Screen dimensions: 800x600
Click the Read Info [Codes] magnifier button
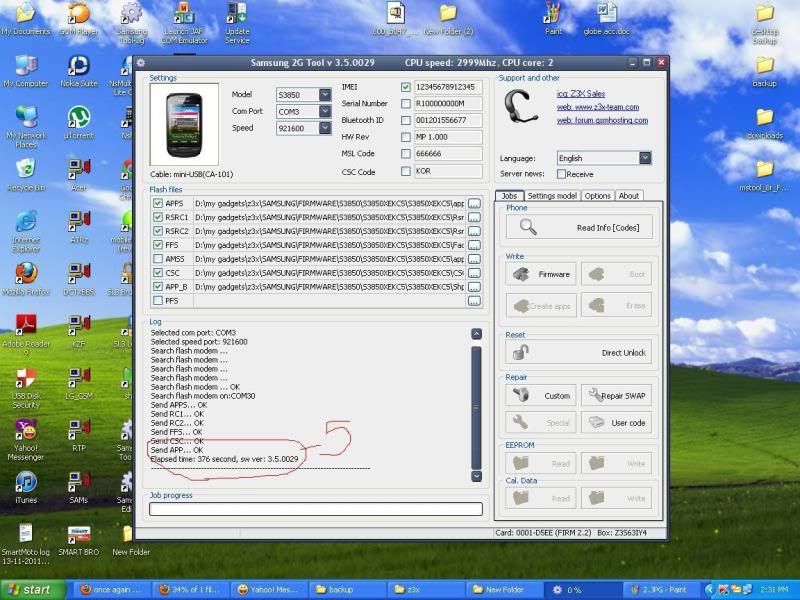click(x=579, y=227)
